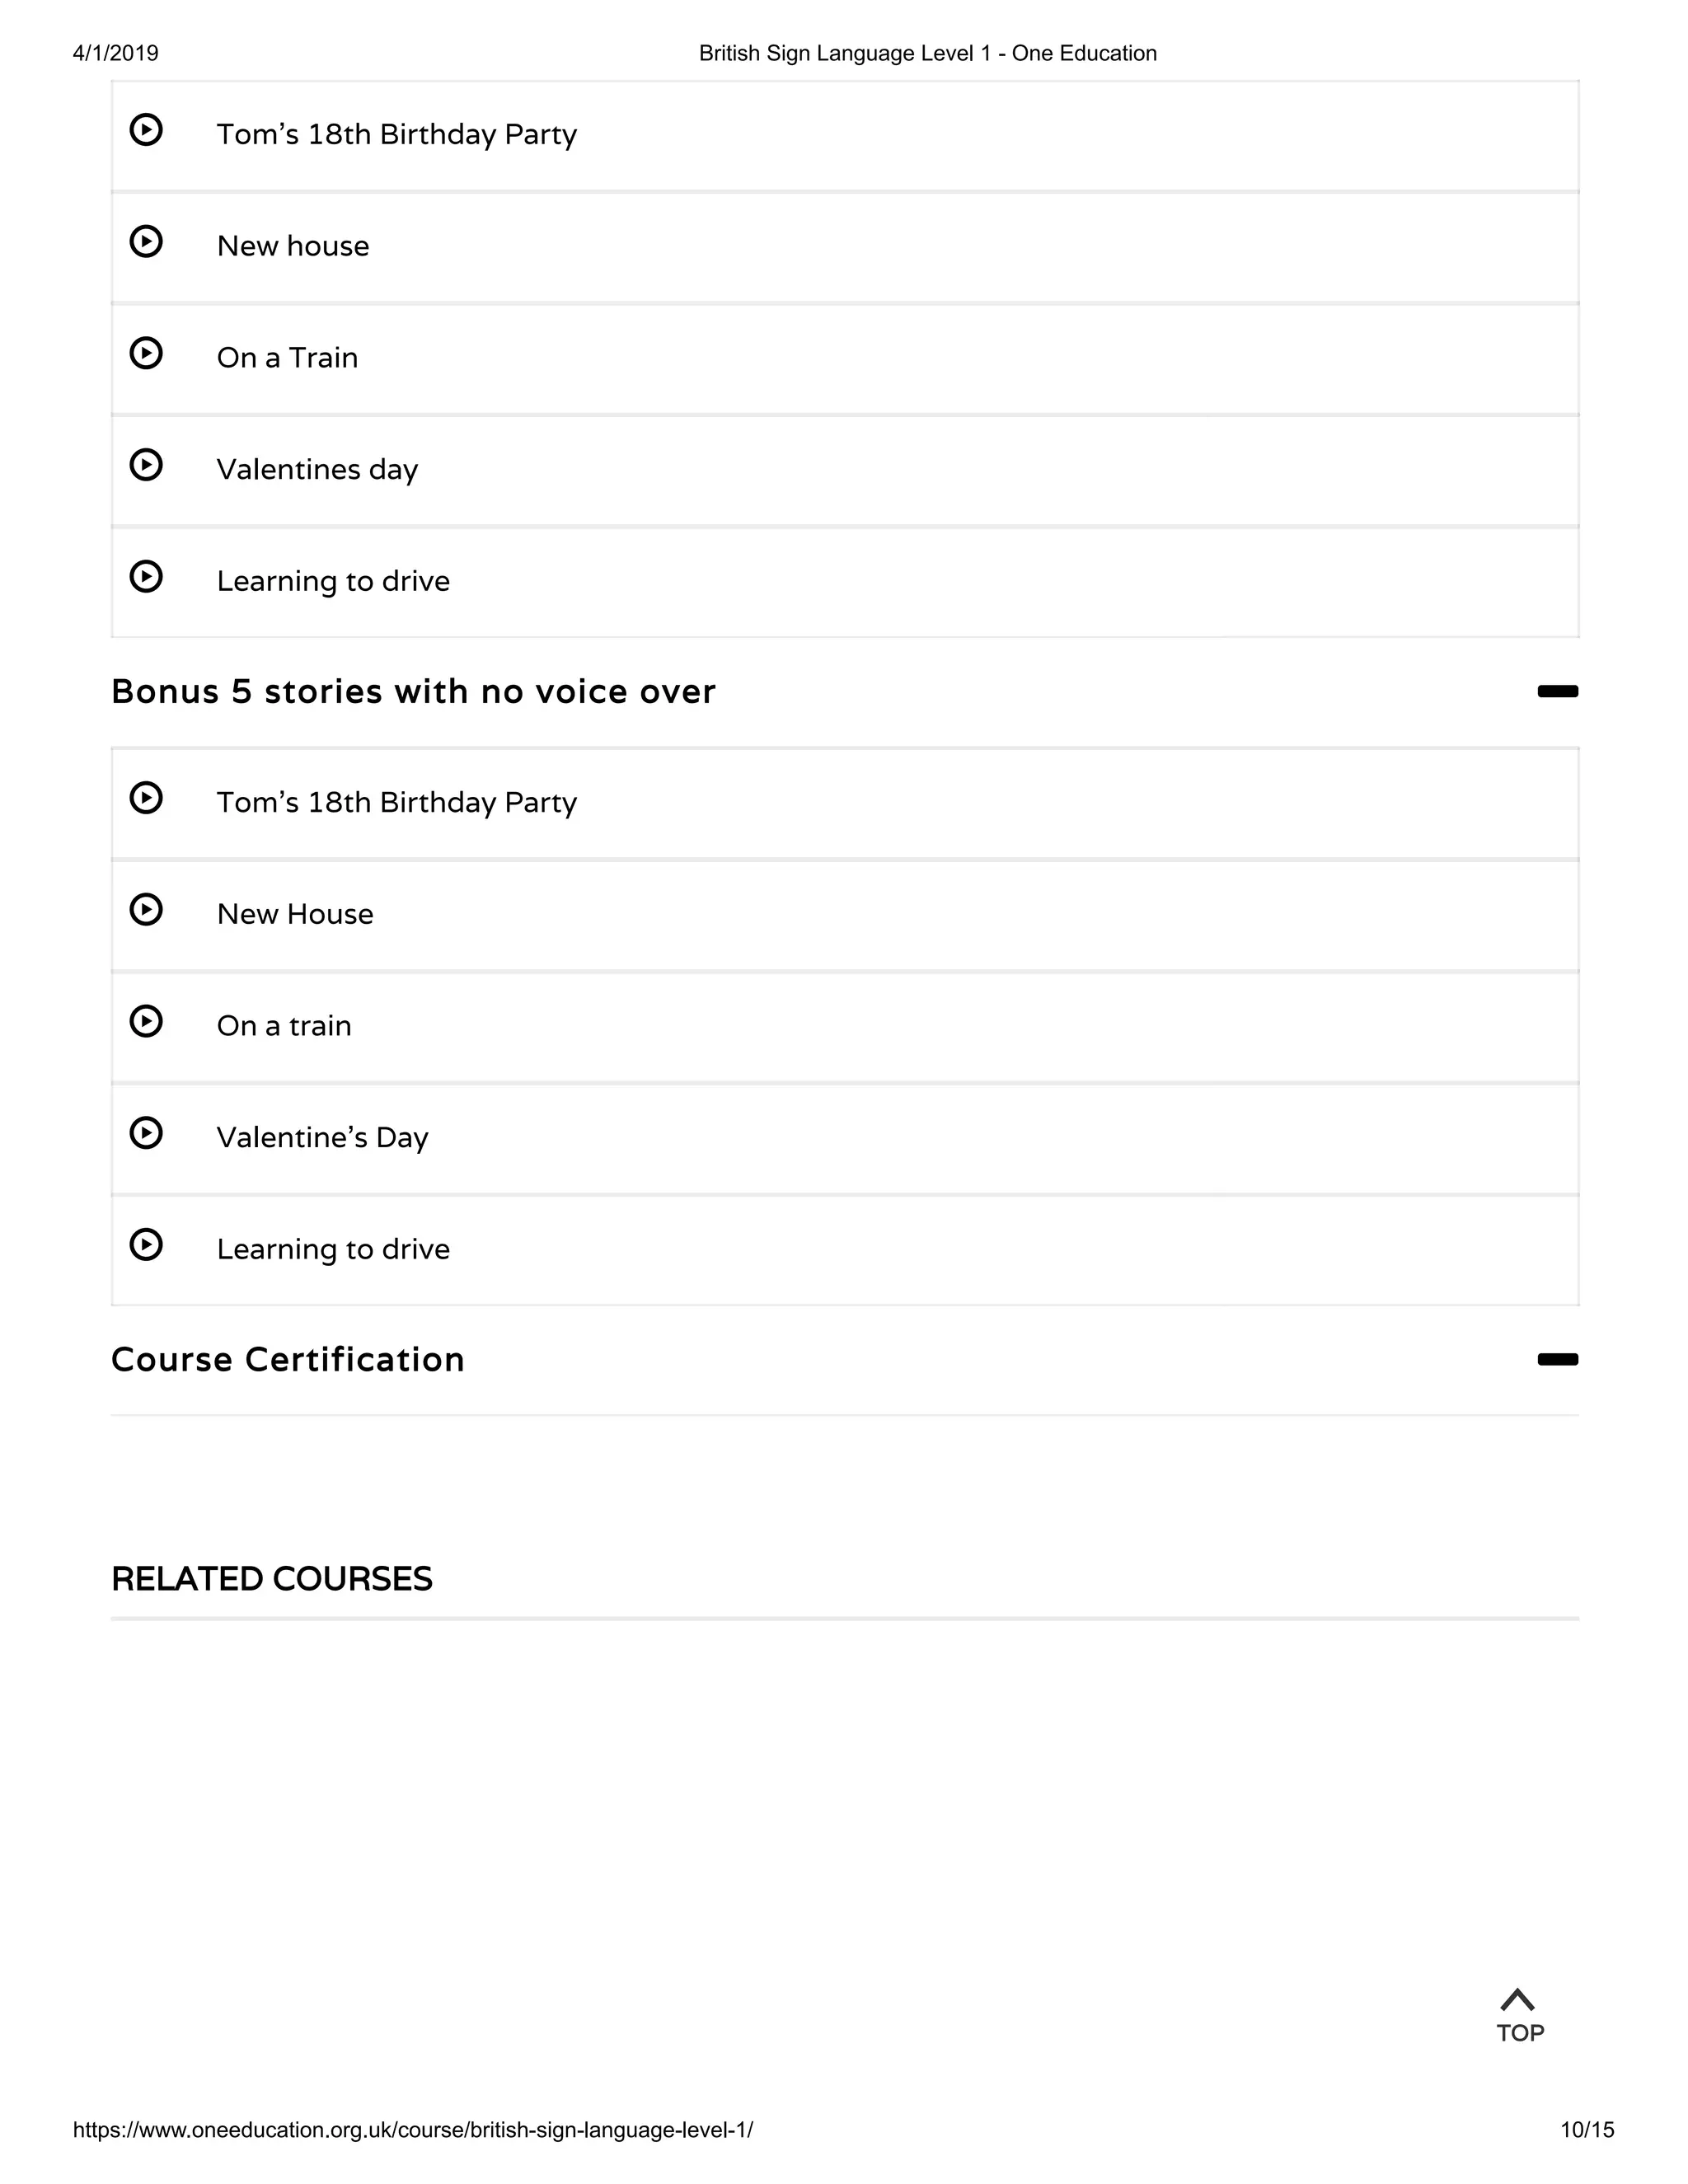Click play icon beside topmost Tom's 18th Birthday Party
The width and height of the screenshot is (1688, 2184).
point(146,131)
